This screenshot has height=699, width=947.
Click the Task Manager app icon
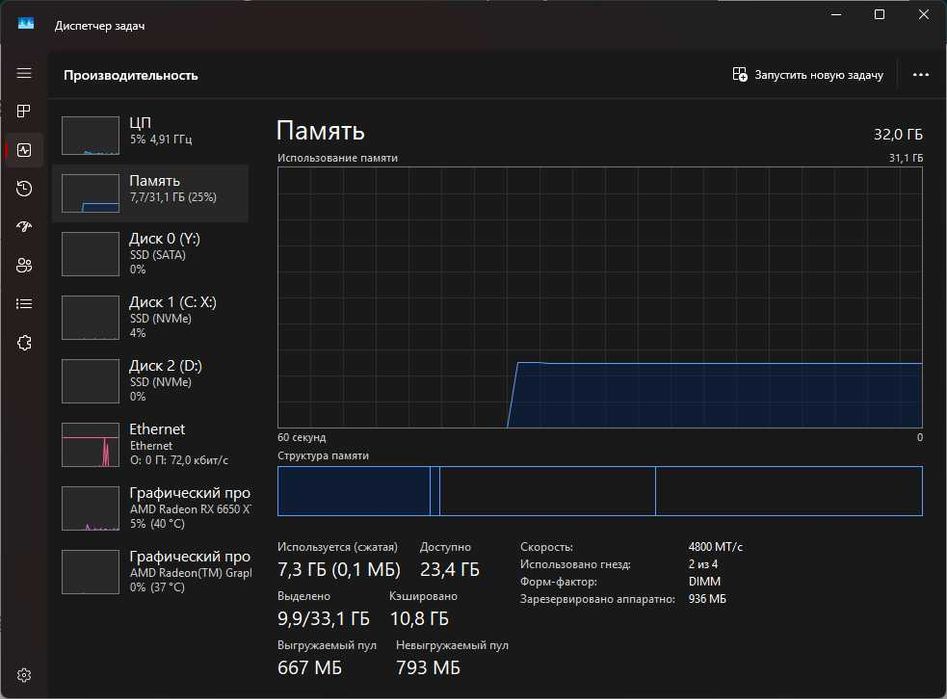[26, 24]
